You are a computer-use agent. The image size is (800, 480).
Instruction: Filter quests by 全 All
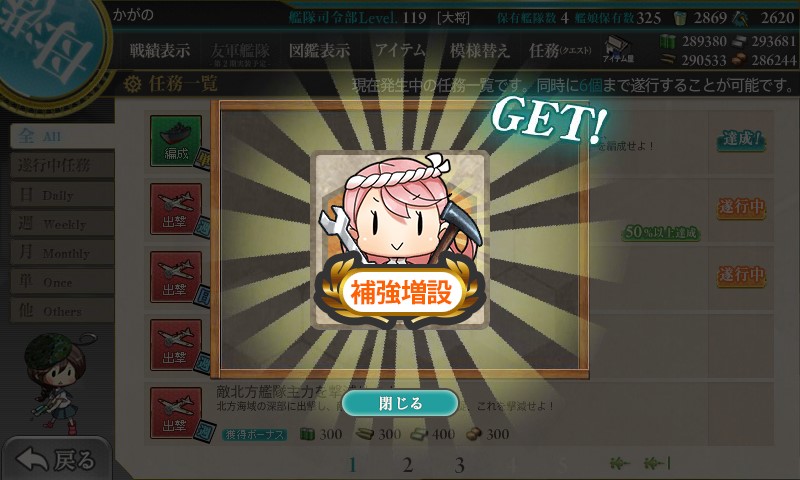click(x=62, y=136)
